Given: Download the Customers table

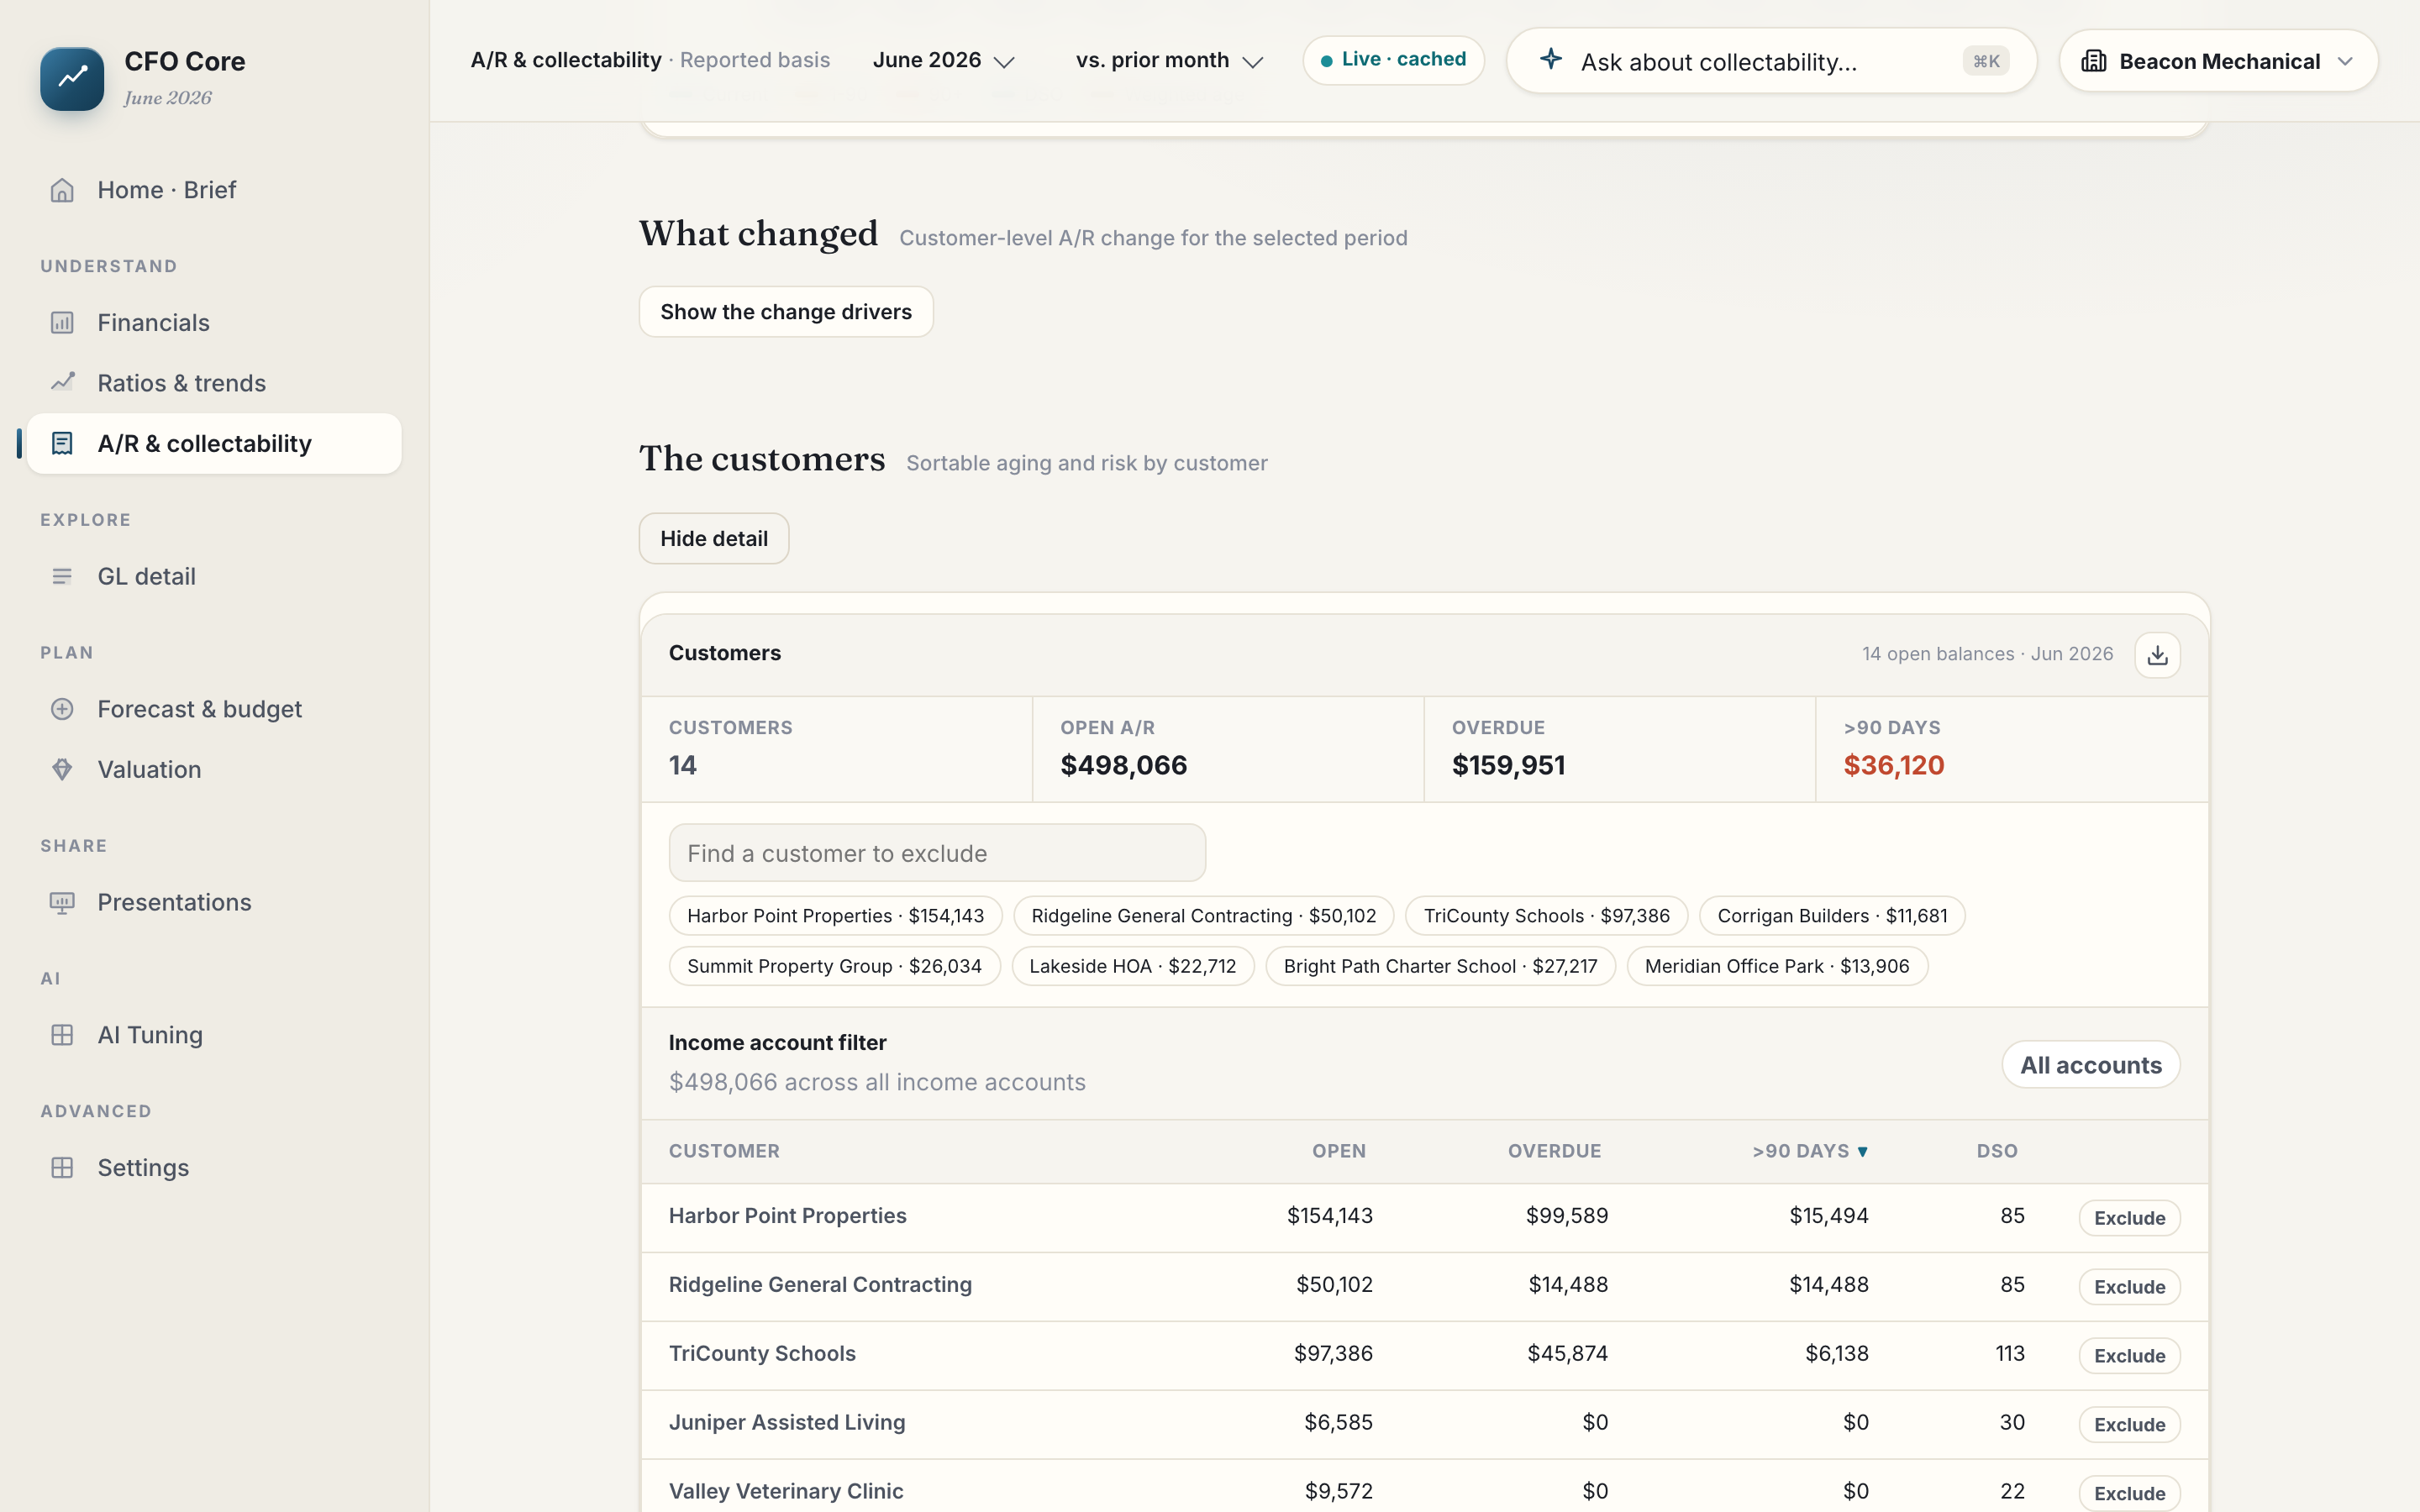Looking at the screenshot, I should 2157,655.
